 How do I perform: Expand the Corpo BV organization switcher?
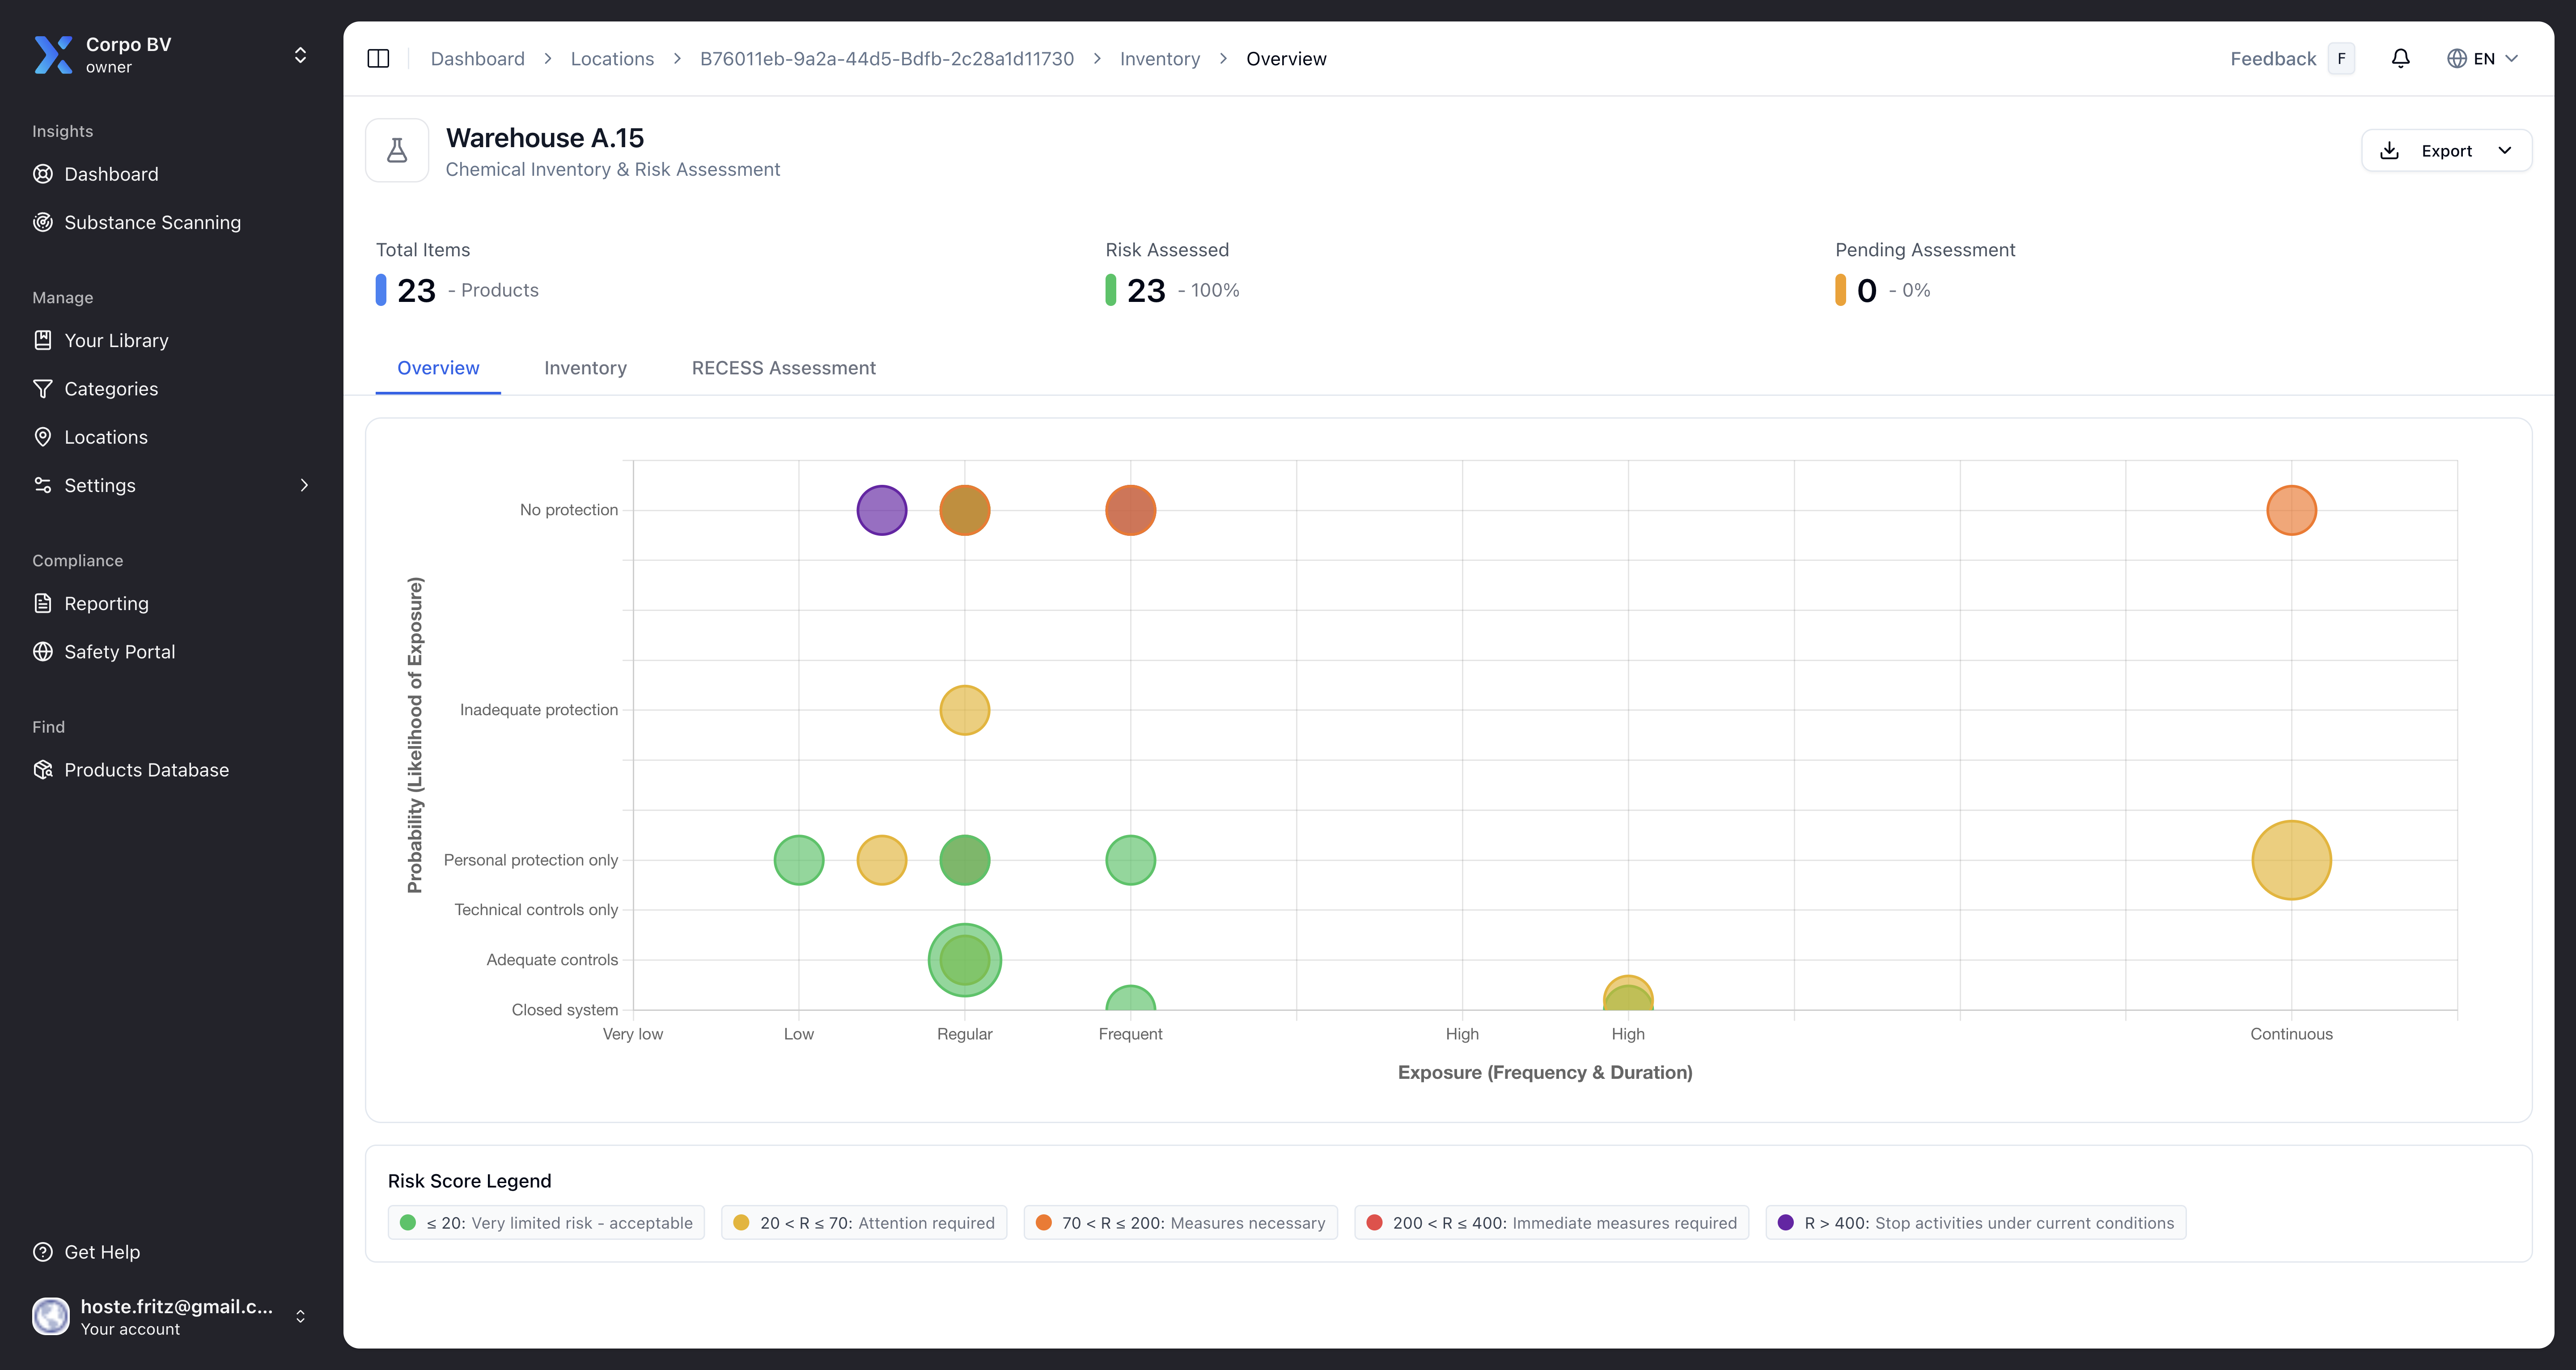point(300,55)
